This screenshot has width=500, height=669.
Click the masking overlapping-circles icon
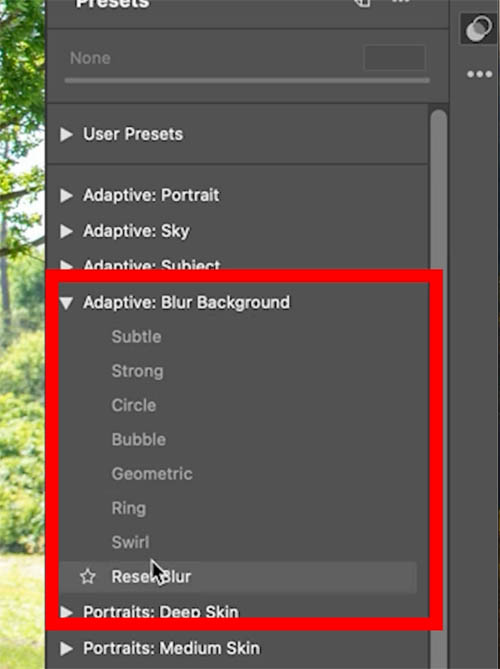(479, 29)
